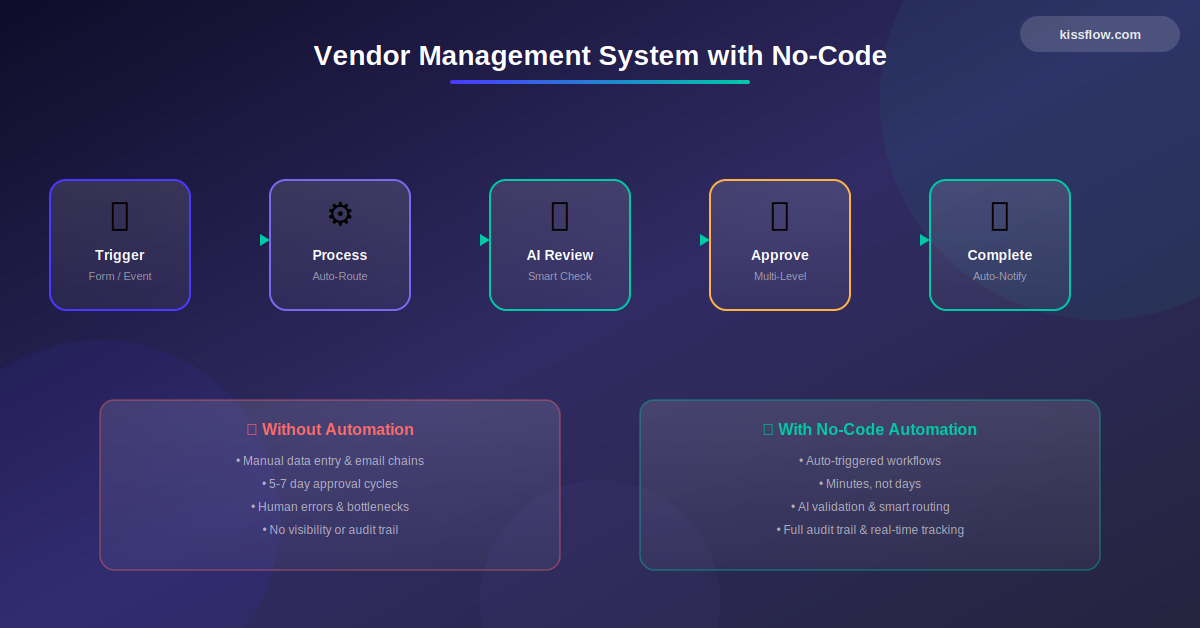Click the icon above AI Review label

coord(560,215)
